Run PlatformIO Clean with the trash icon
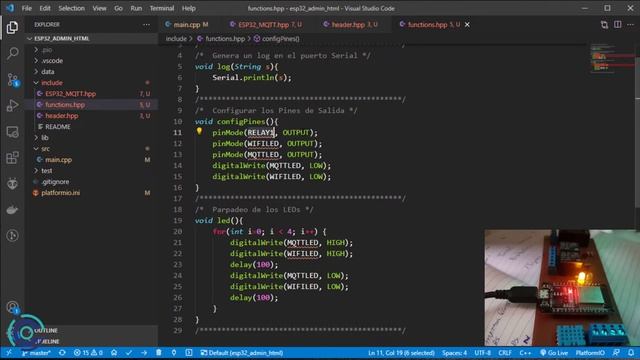This screenshot has height=360, width=640. click(x=159, y=353)
